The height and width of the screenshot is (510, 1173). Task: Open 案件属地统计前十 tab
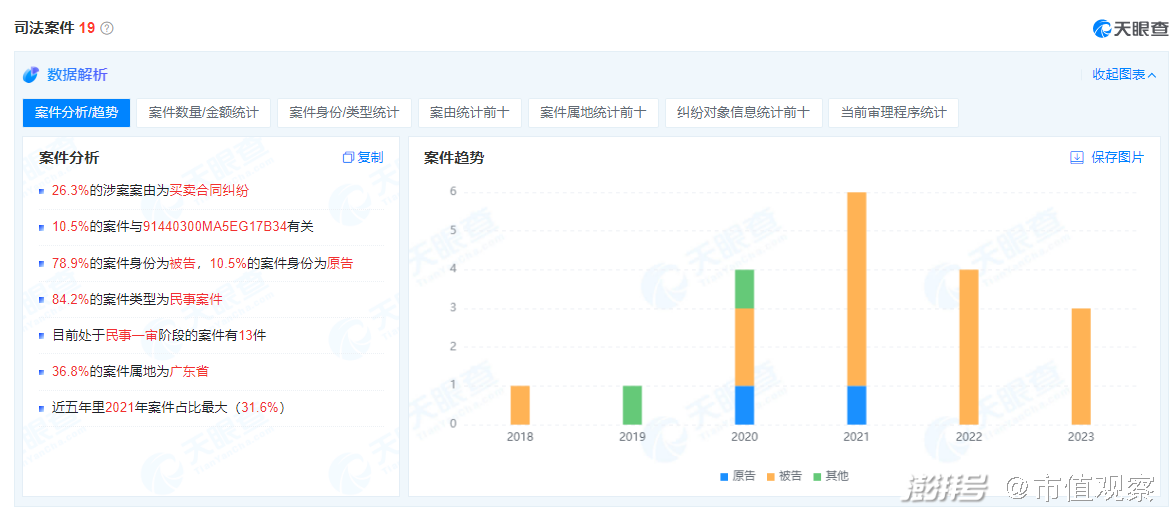[593, 113]
